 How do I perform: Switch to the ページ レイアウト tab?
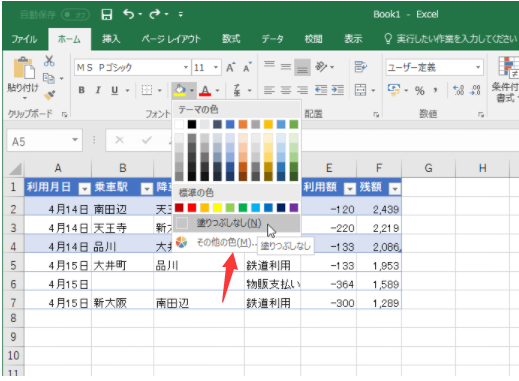(171, 39)
